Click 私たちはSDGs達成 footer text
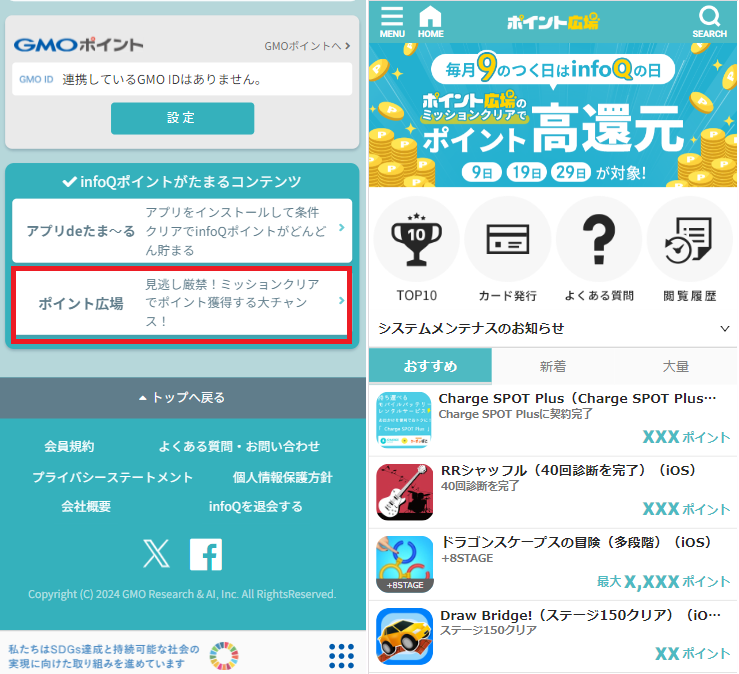 point(104,656)
